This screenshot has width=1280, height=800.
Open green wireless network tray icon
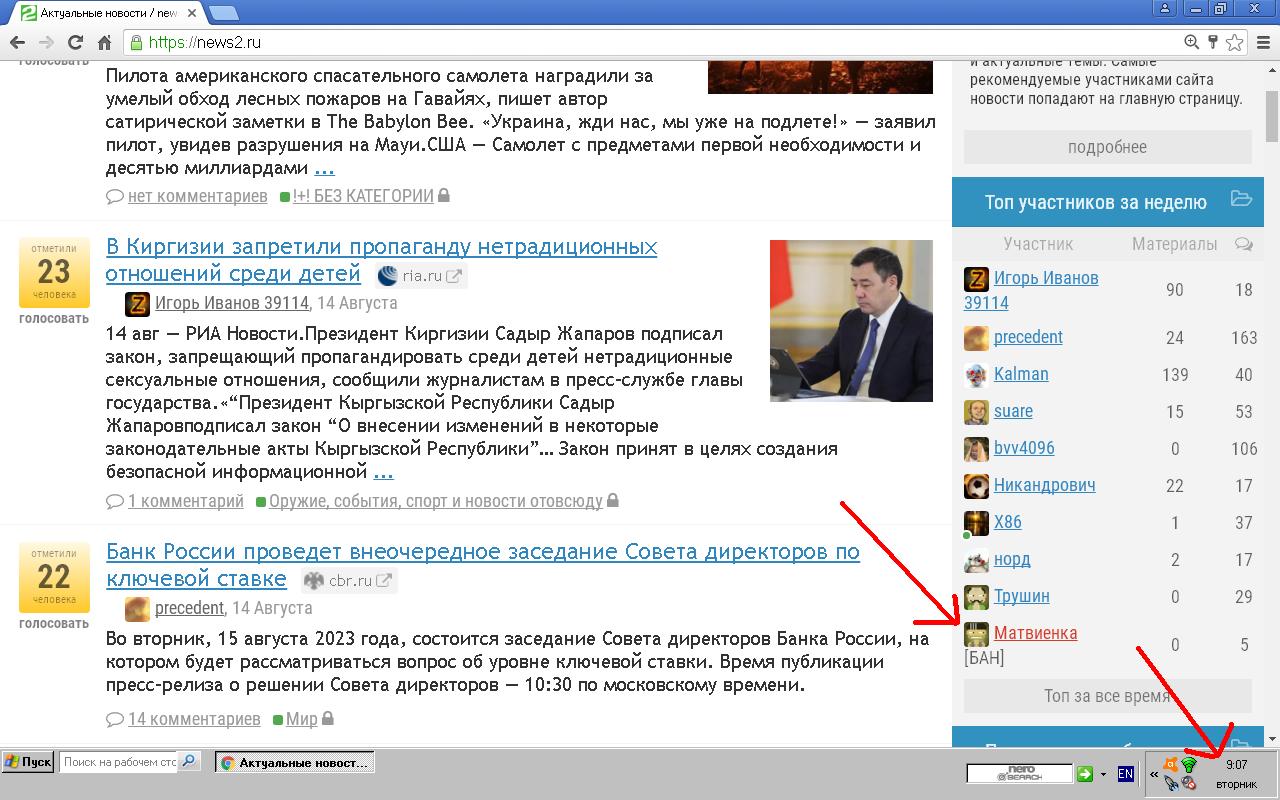[x=1189, y=765]
